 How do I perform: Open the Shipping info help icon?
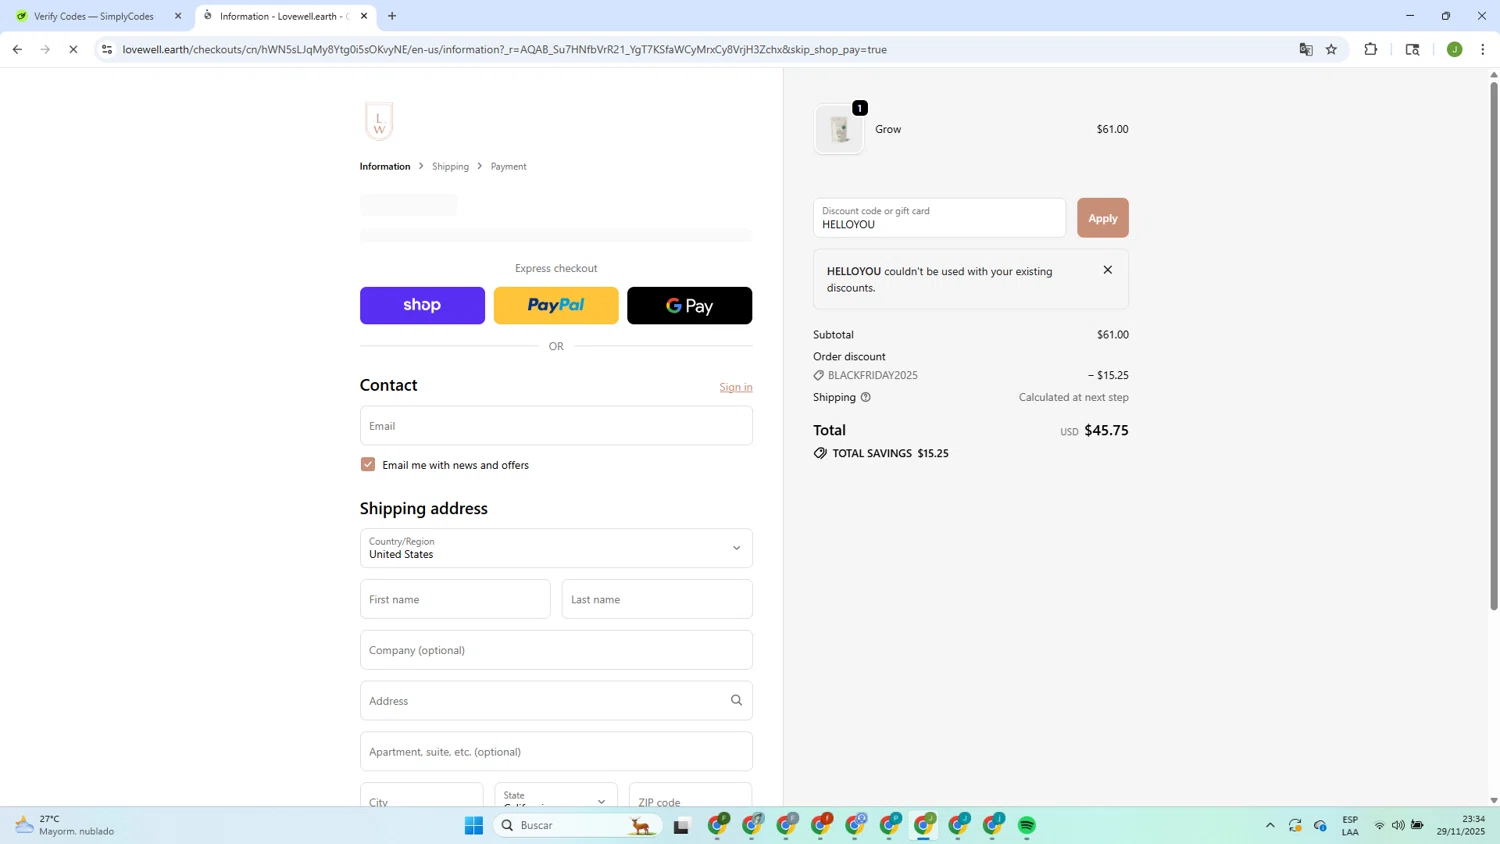coord(866,397)
